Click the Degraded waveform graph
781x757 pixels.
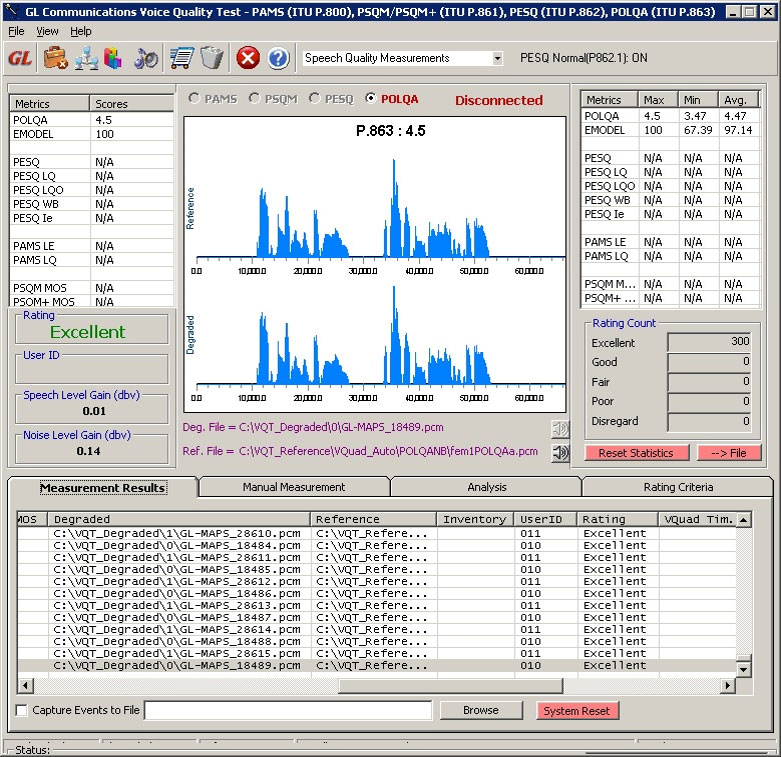pos(381,336)
